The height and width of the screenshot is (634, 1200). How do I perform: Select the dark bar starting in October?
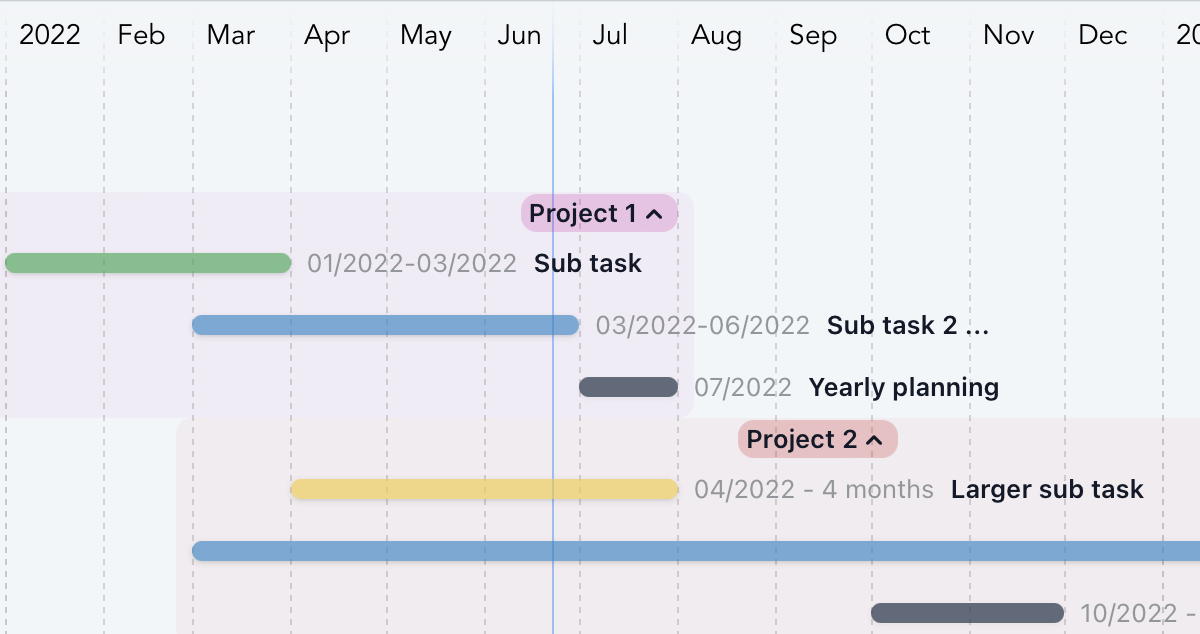point(967,613)
